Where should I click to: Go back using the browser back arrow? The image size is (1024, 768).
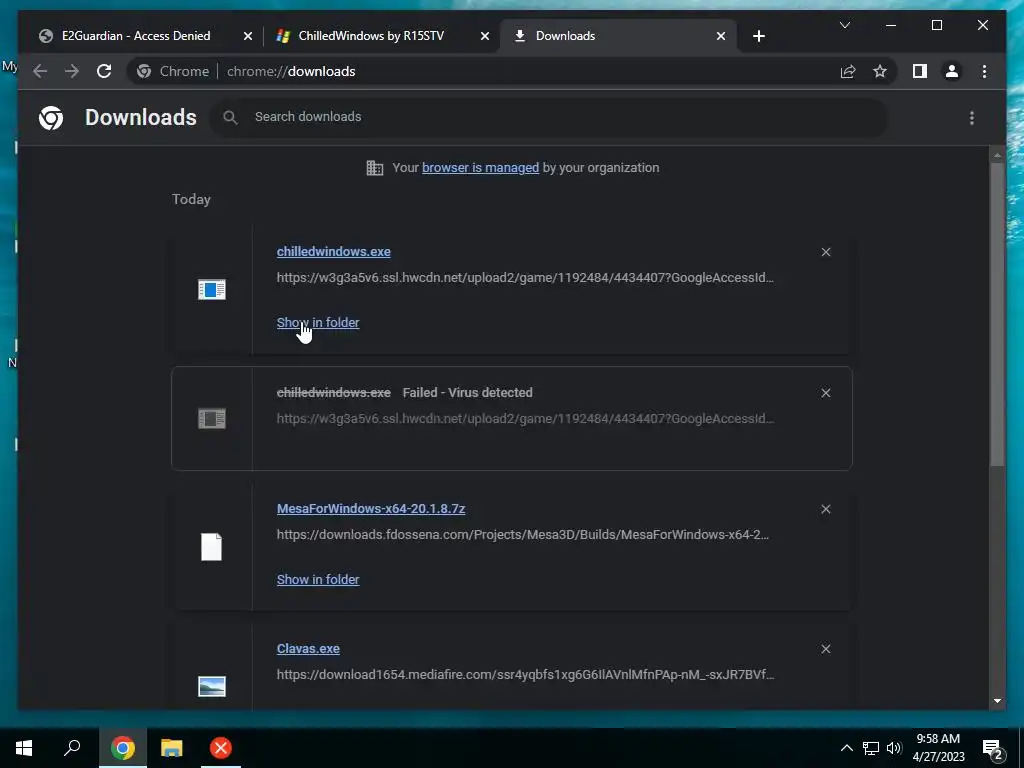pos(40,71)
